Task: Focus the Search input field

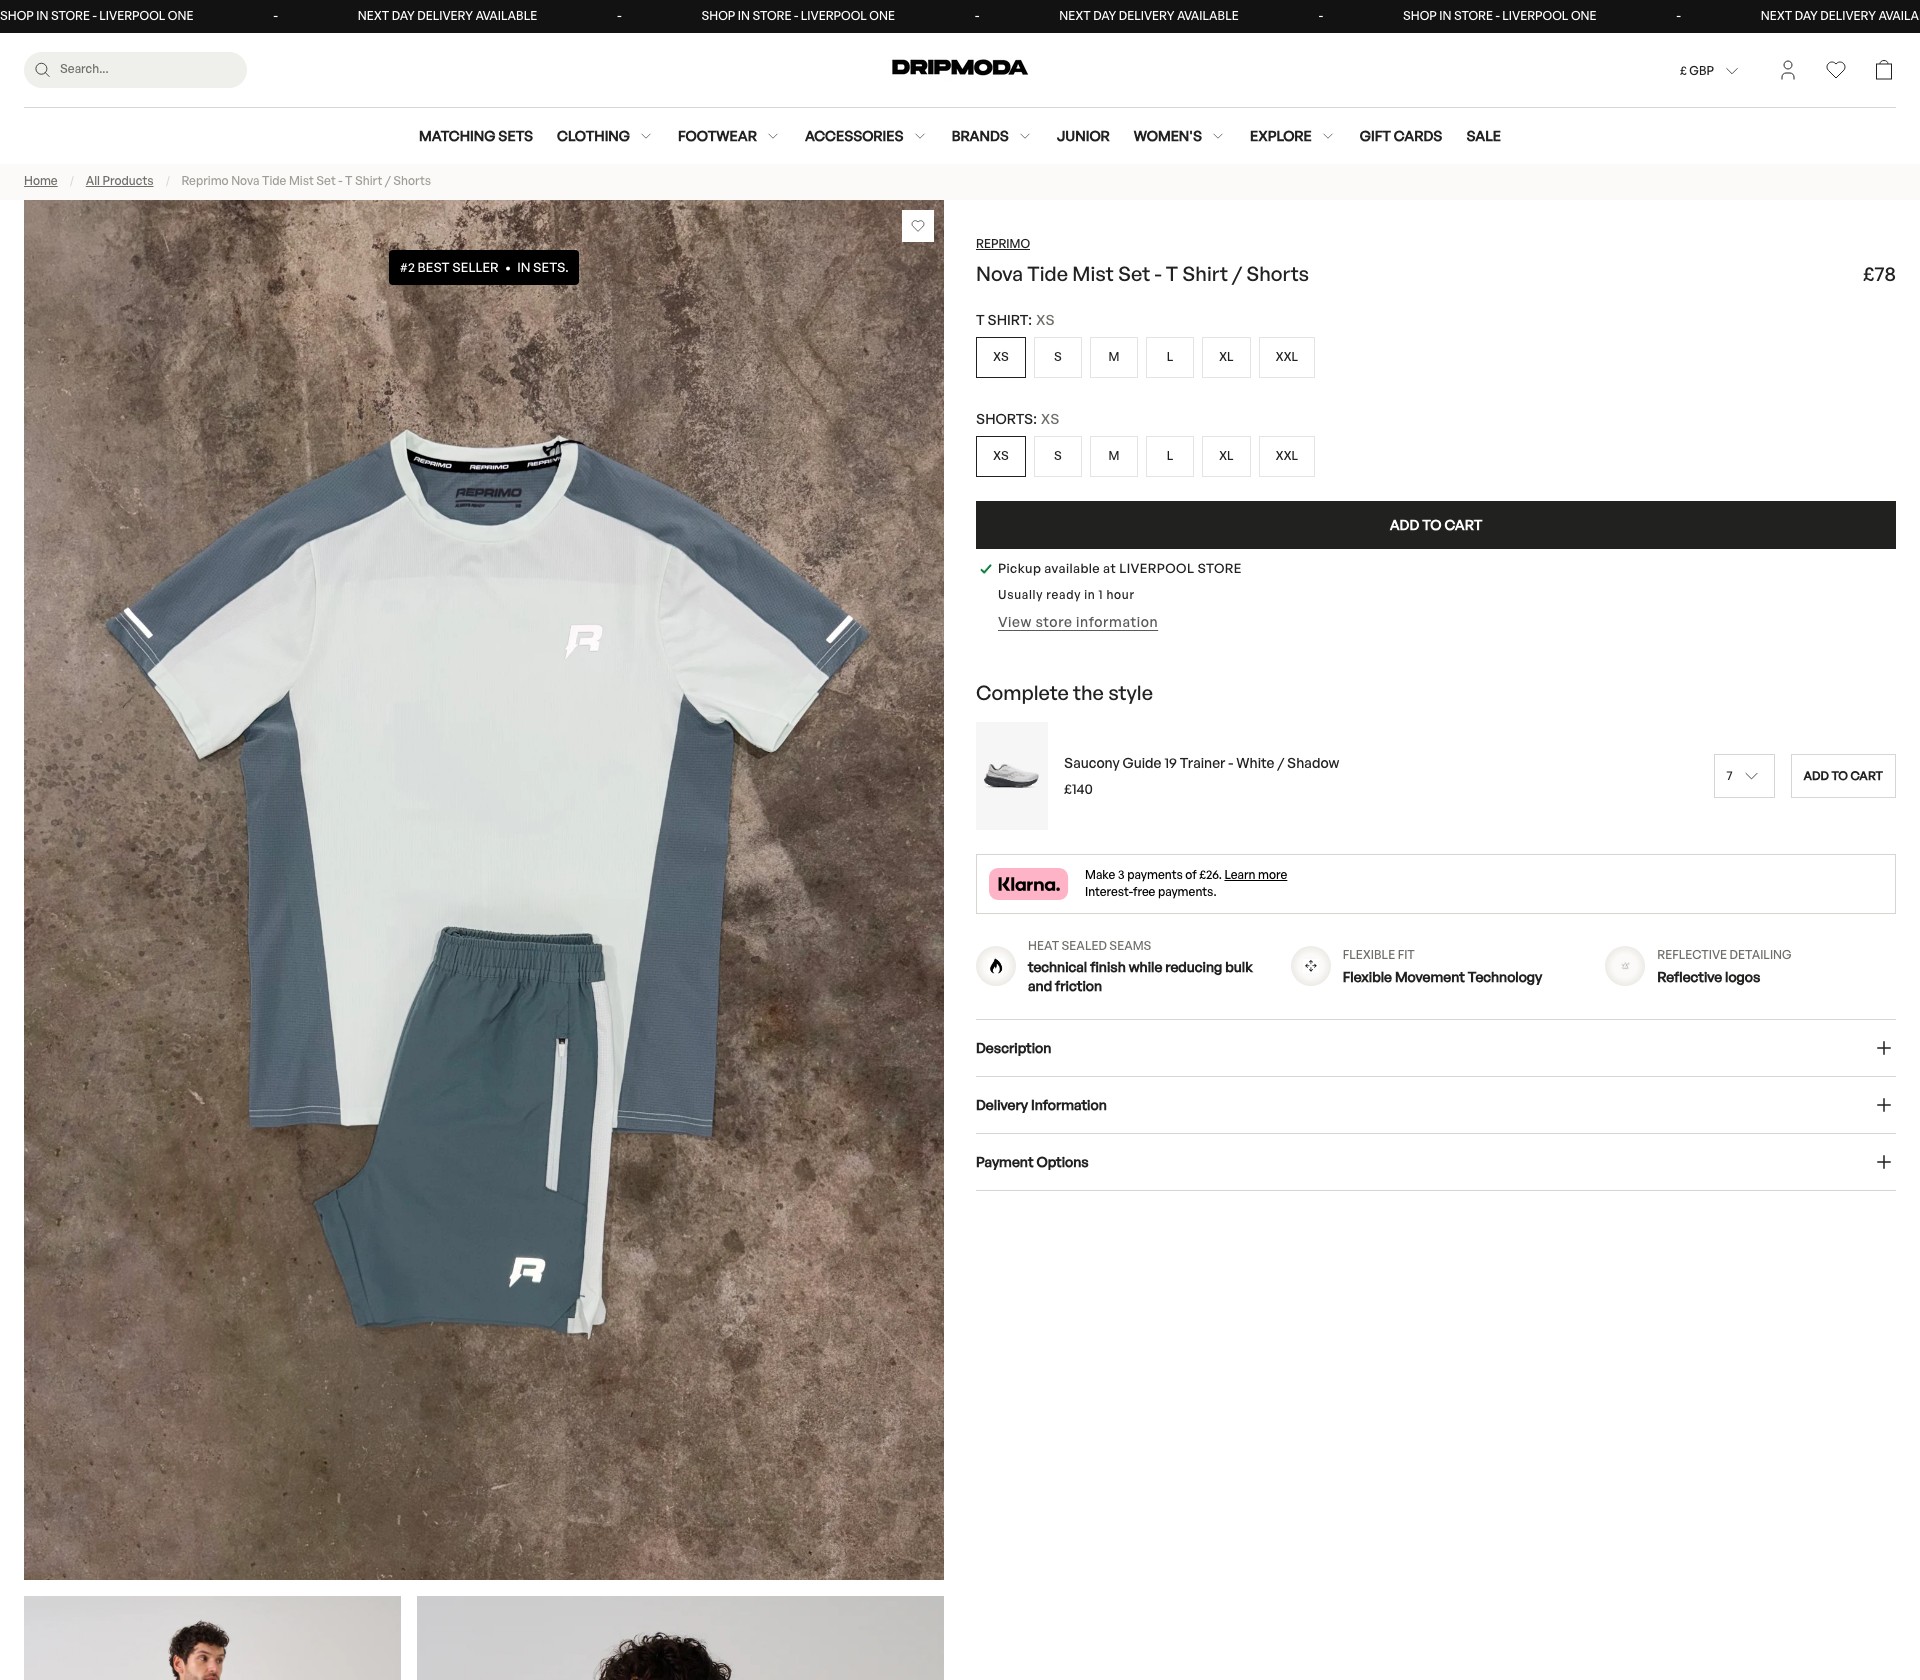Action: [x=135, y=70]
